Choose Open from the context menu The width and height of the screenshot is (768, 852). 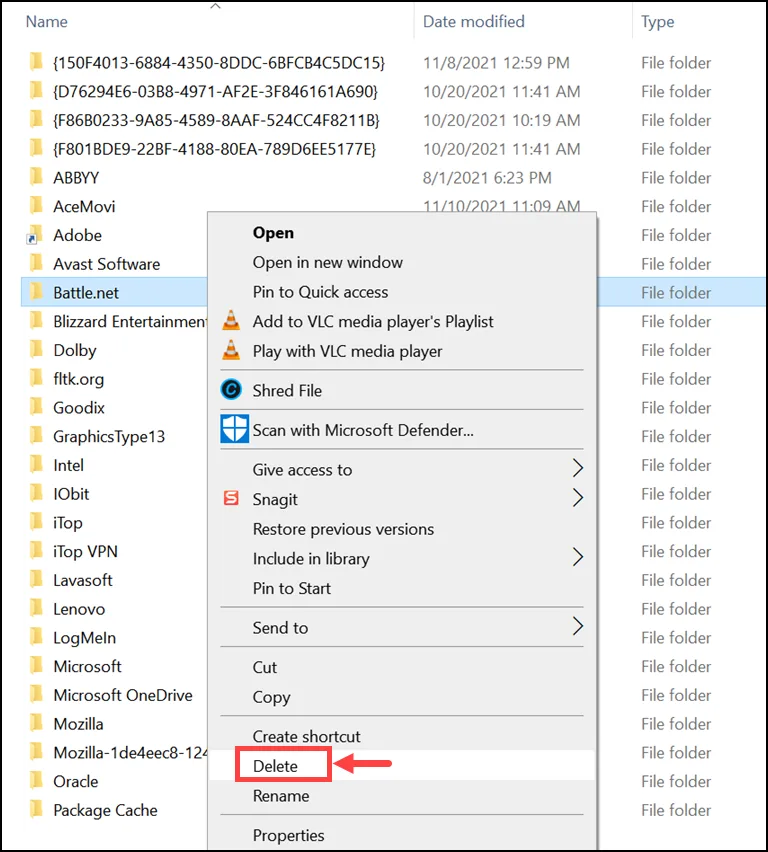273,233
